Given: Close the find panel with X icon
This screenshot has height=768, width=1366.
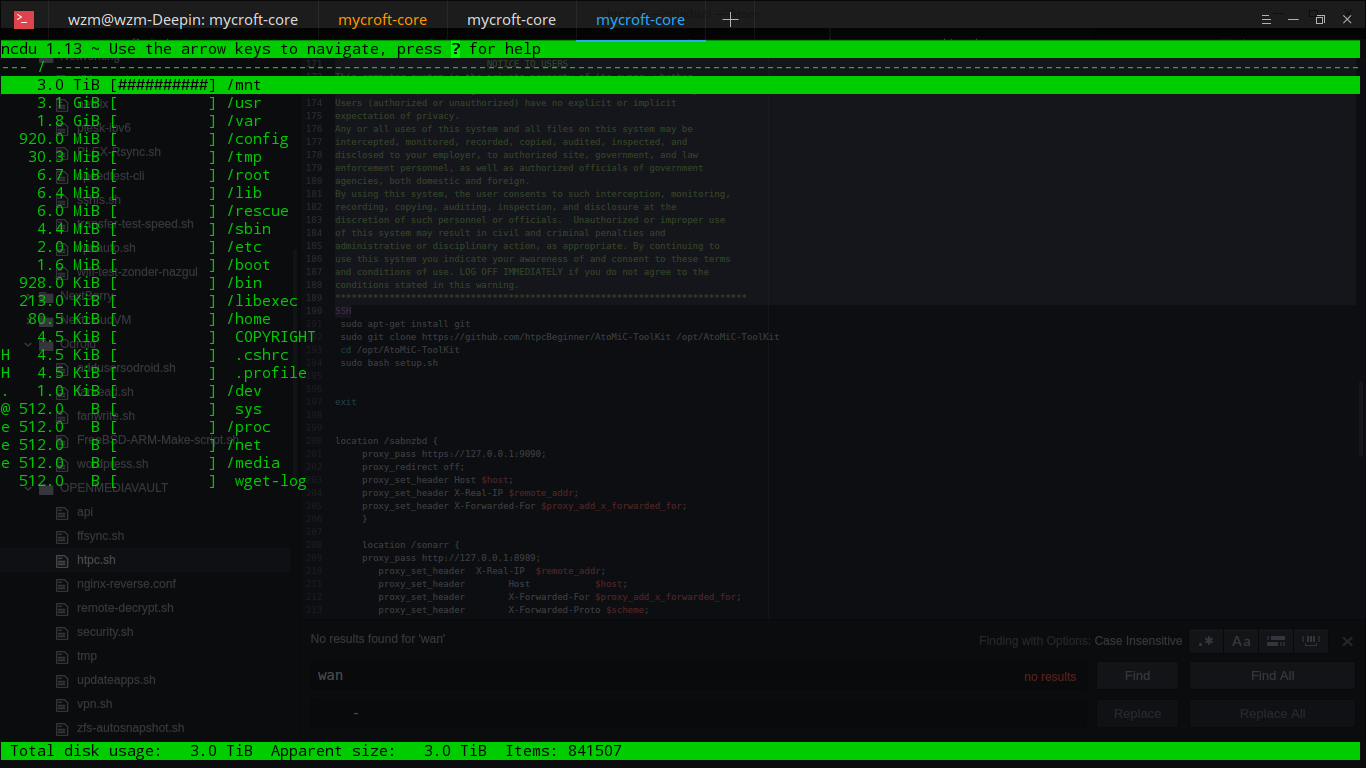Looking at the screenshot, I should click(x=1347, y=641).
